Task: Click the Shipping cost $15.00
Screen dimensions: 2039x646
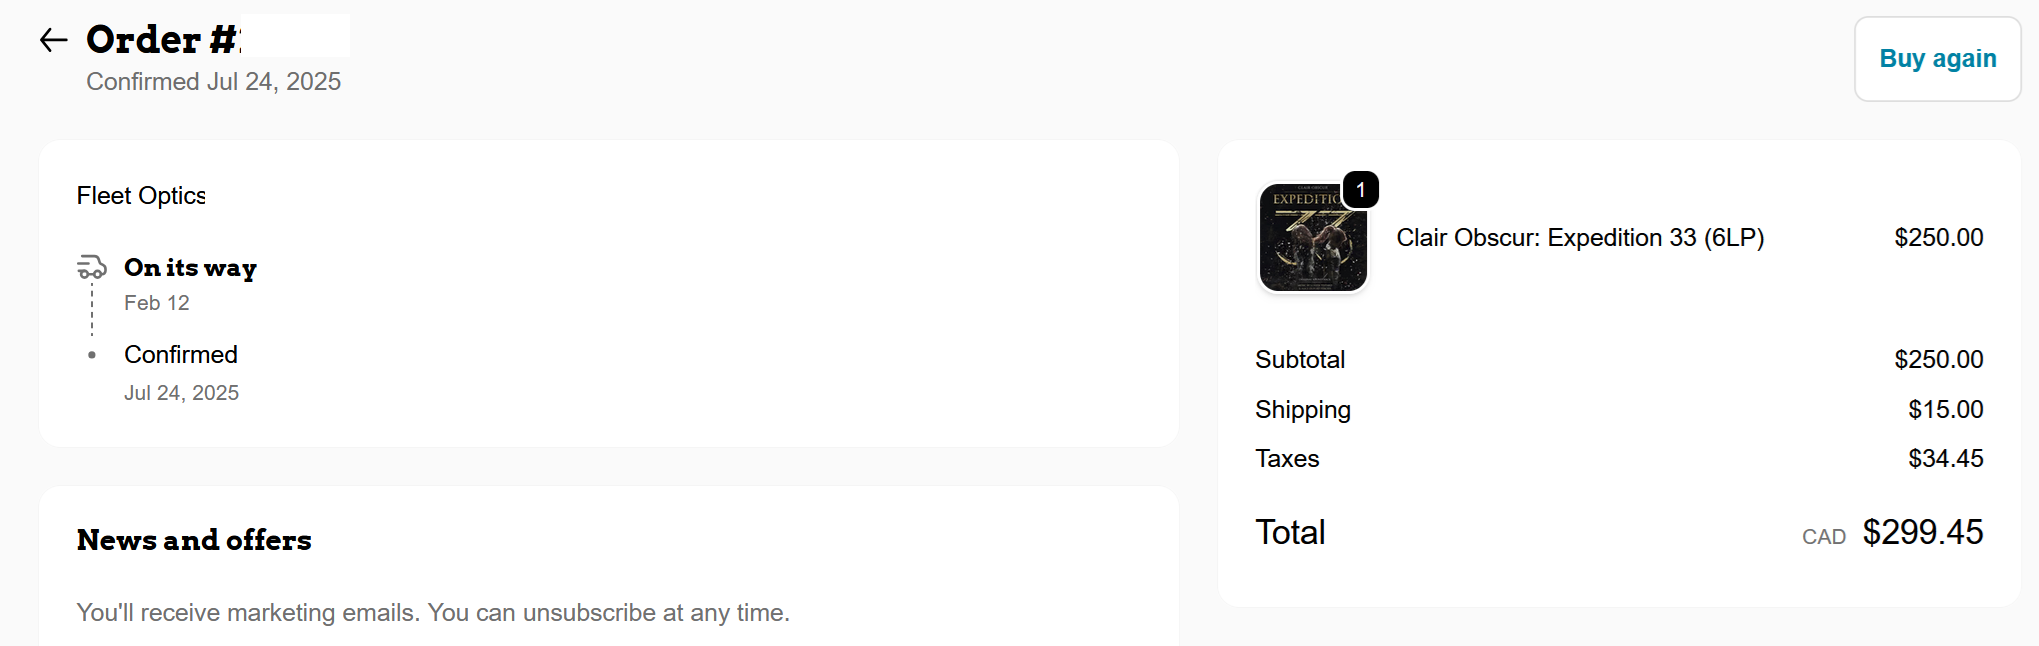Action: point(1945,410)
